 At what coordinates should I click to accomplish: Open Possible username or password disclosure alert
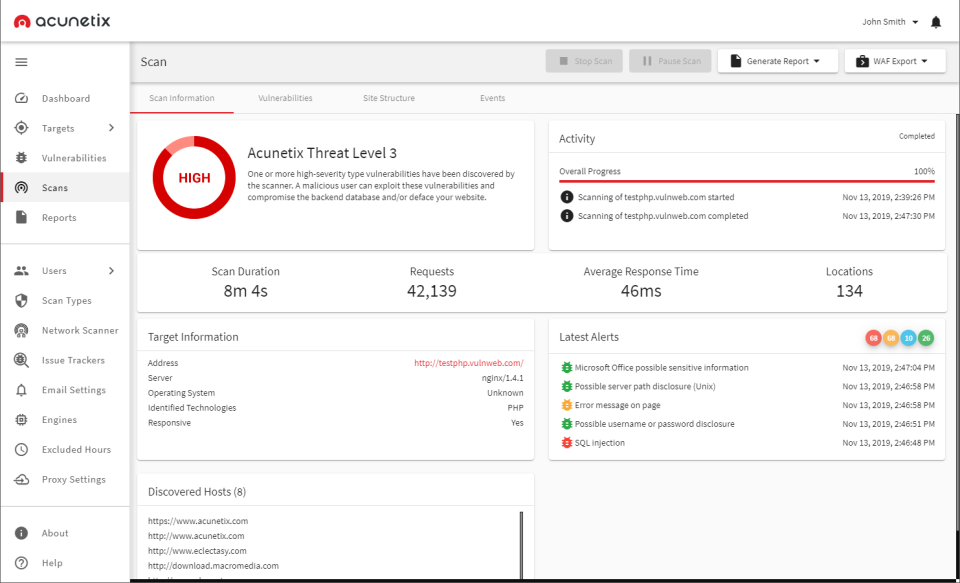coord(654,424)
